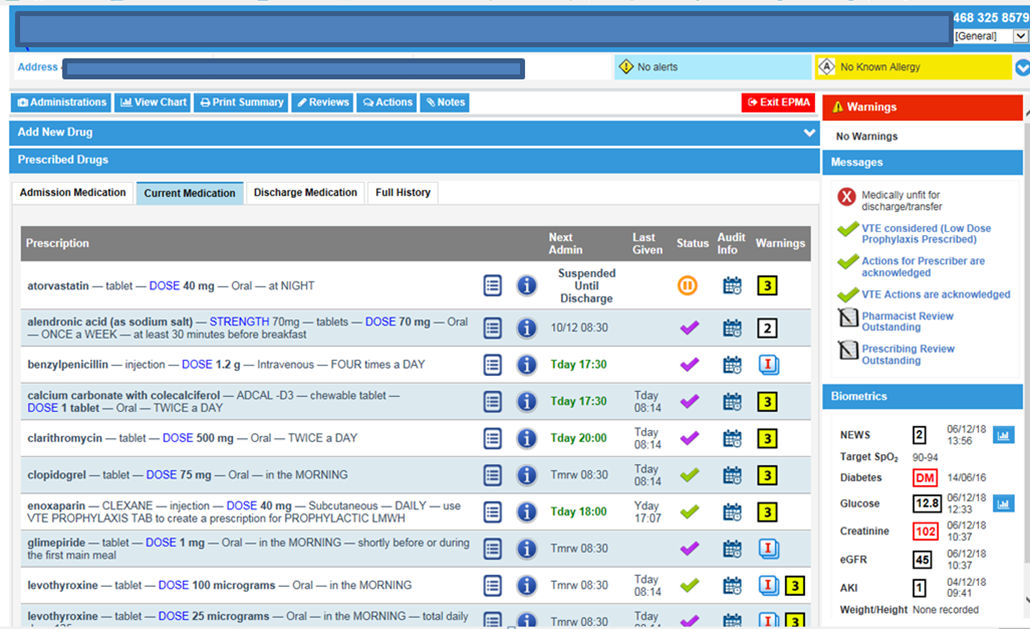Click DOSE link in clopidogrel row

[161, 475]
